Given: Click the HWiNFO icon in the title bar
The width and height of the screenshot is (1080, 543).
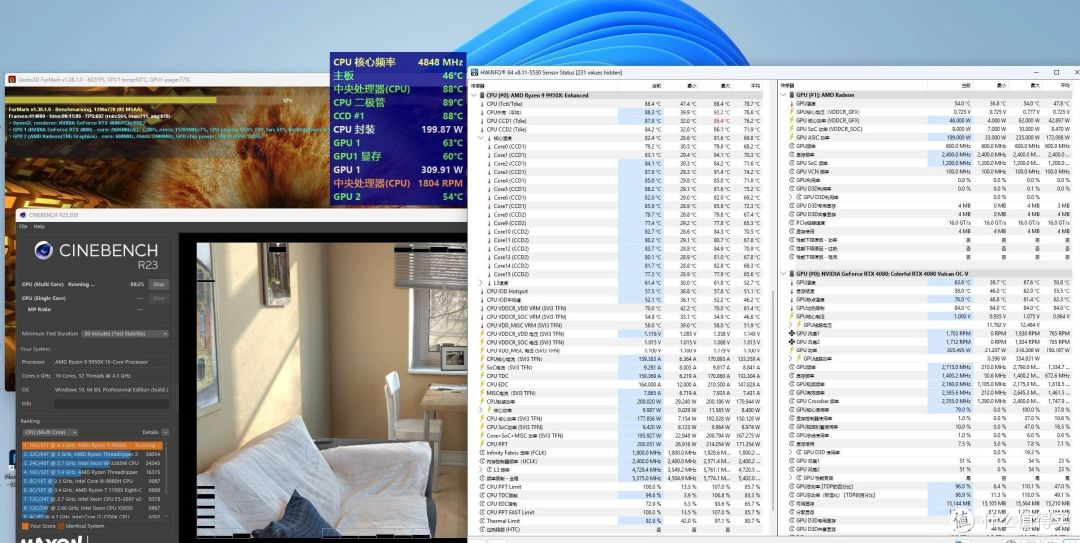Looking at the screenshot, I should click(x=476, y=72).
